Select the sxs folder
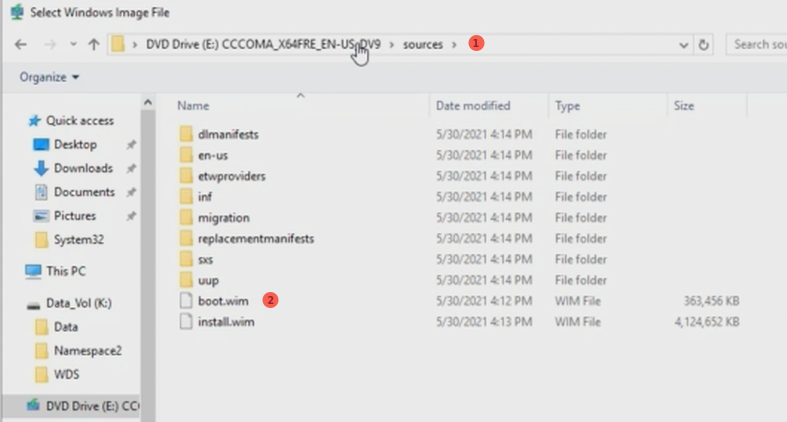787x422 pixels. pyautogui.click(x=205, y=259)
